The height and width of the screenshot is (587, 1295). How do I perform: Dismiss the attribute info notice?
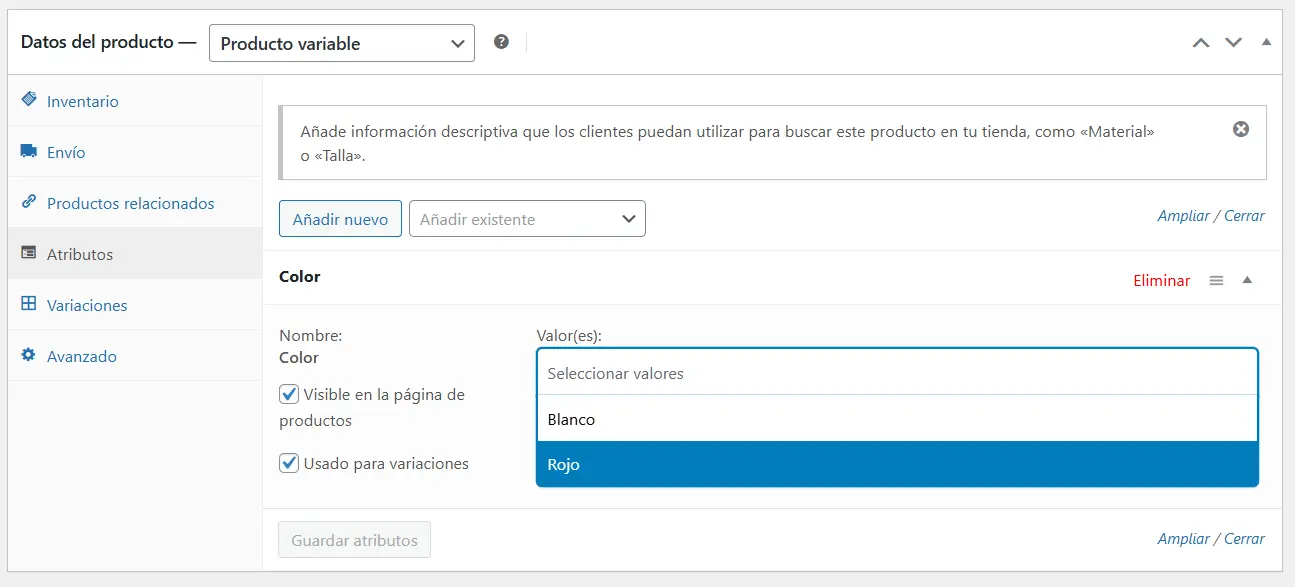1241,129
